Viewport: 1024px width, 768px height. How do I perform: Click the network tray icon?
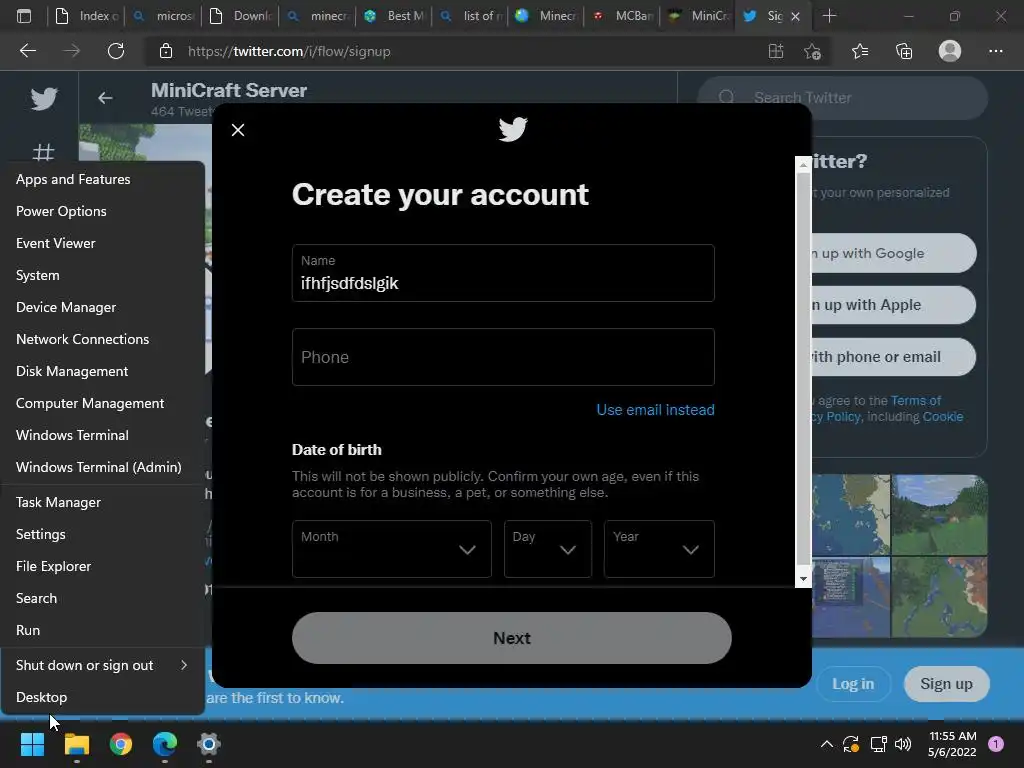(x=878, y=744)
